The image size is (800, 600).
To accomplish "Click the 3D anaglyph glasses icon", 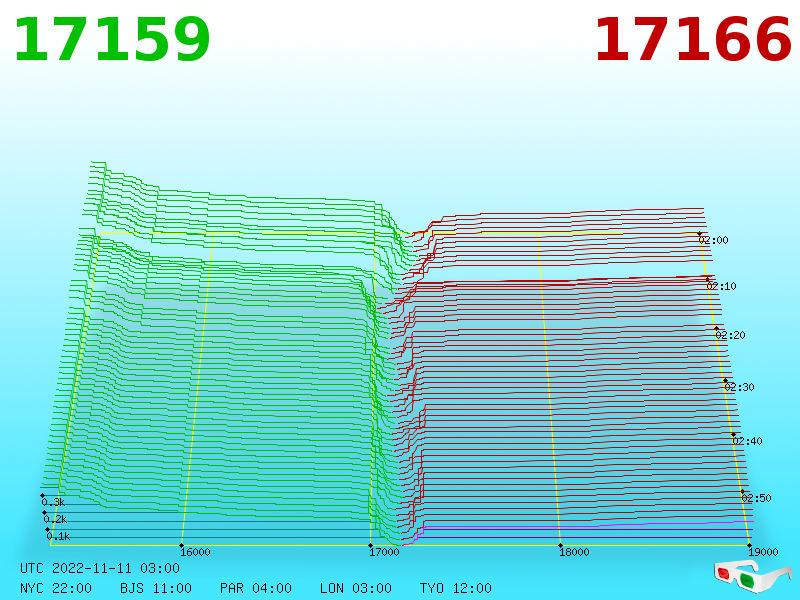I will click(753, 576).
